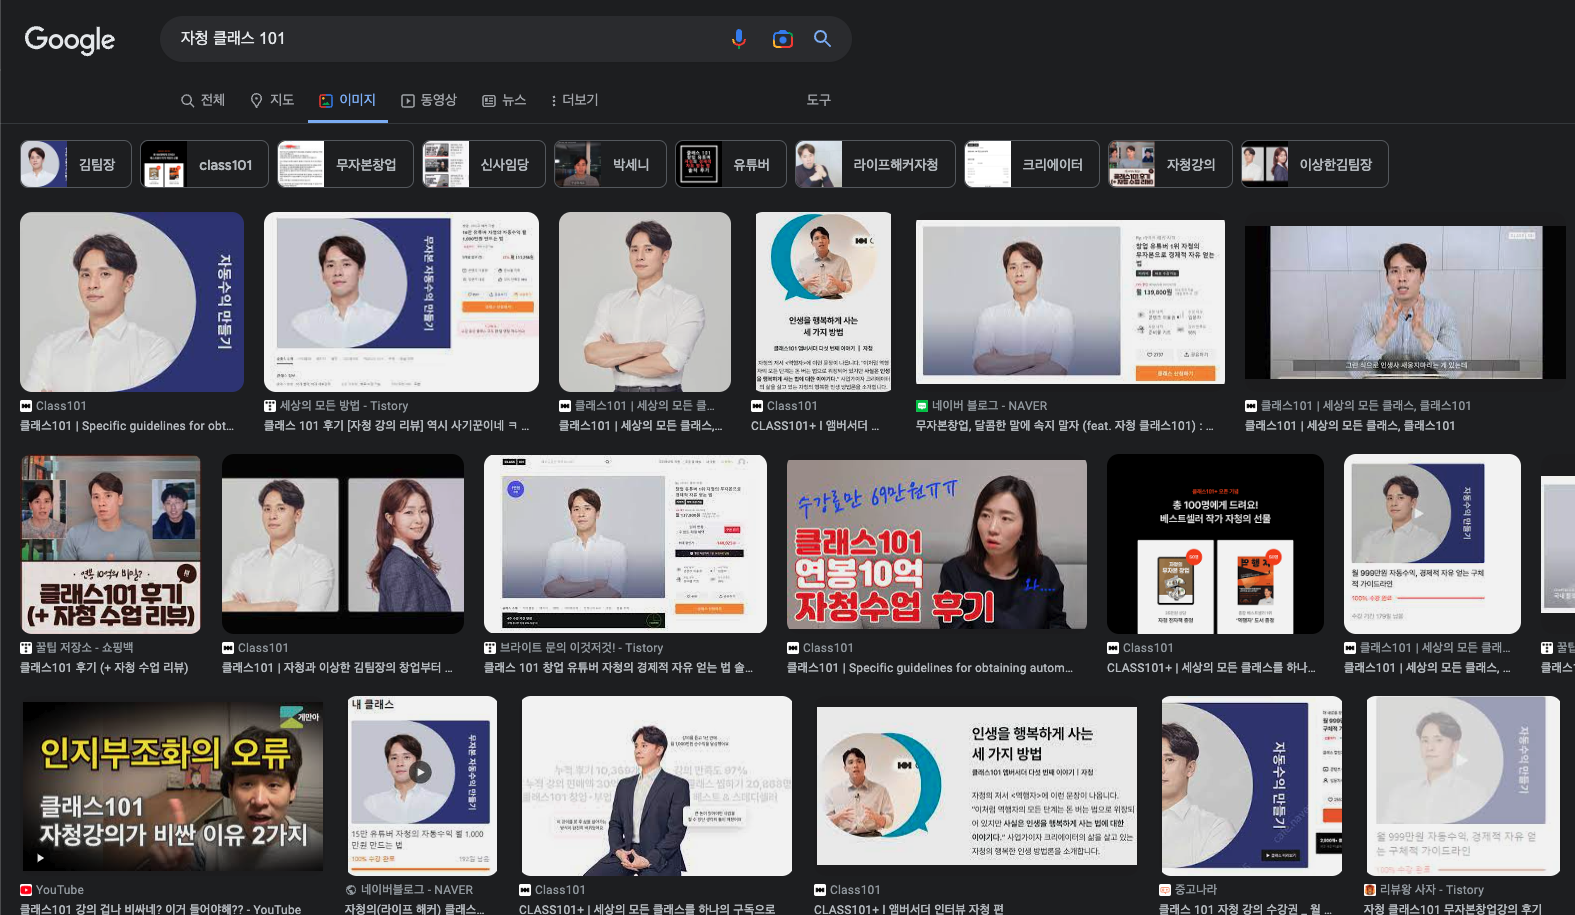Open the 내 클래스 NAVER blog thumbnail
The width and height of the screenshot is (1575, 915).
point(421,786)
